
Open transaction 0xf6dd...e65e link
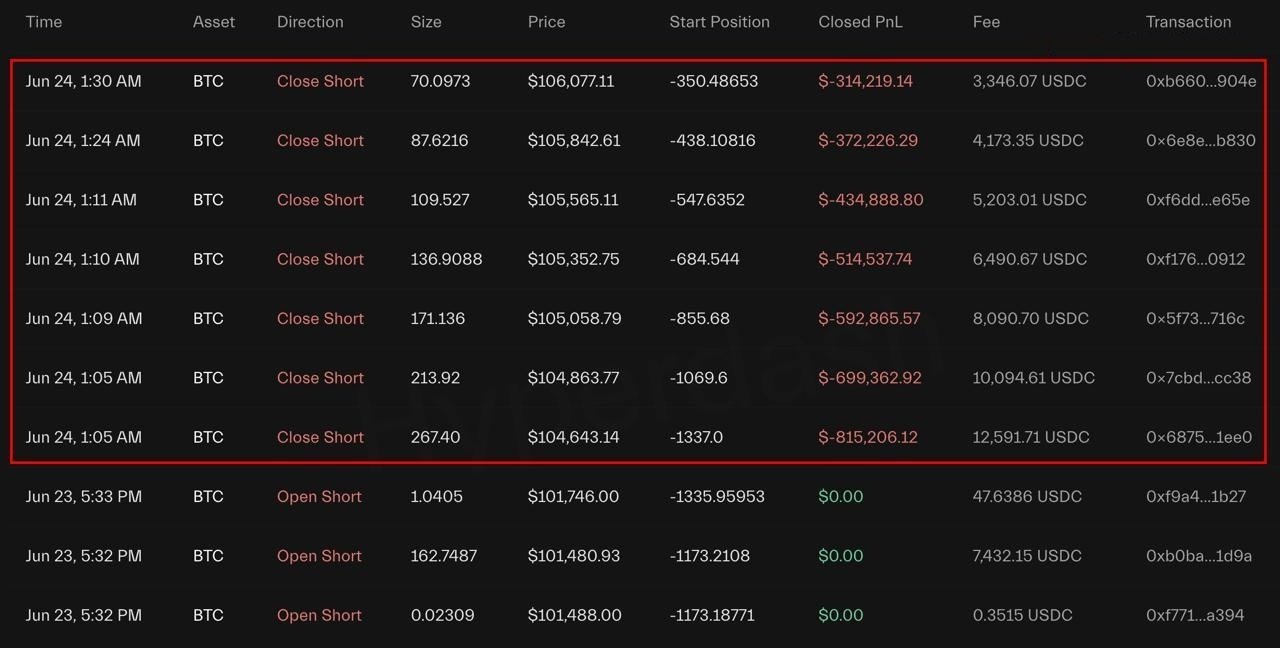pos(1198,200)
